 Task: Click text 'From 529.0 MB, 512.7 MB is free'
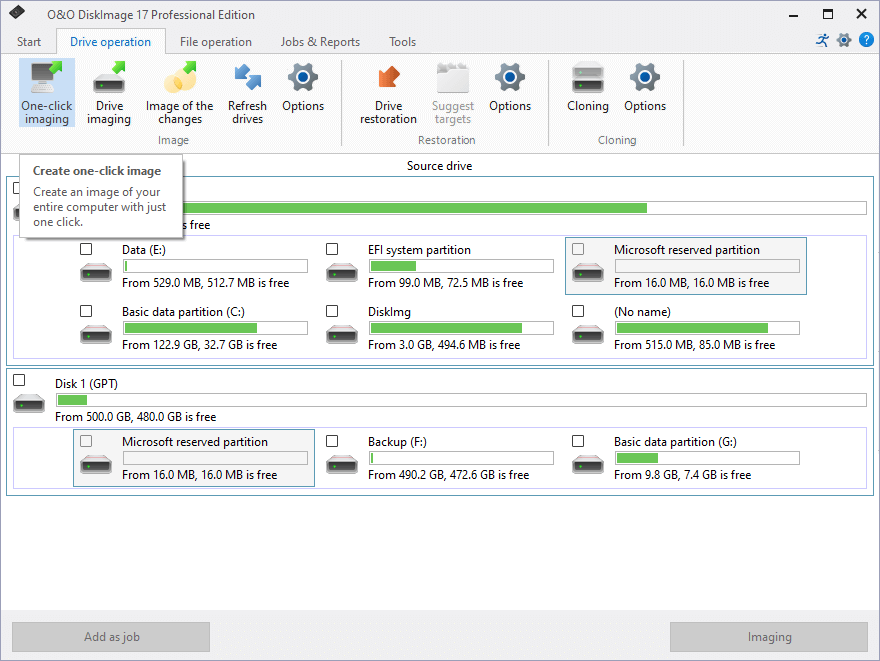tap(205, 283)
